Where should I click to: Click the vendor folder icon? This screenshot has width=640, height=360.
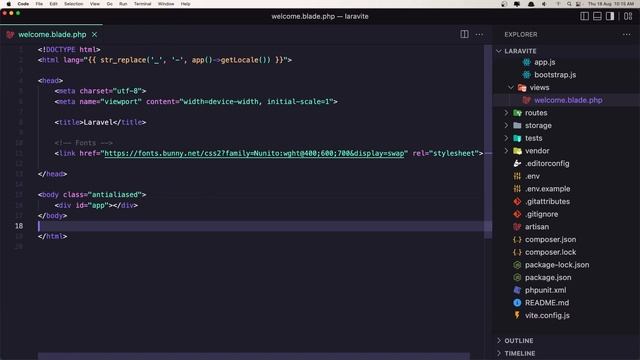(517, 151)
